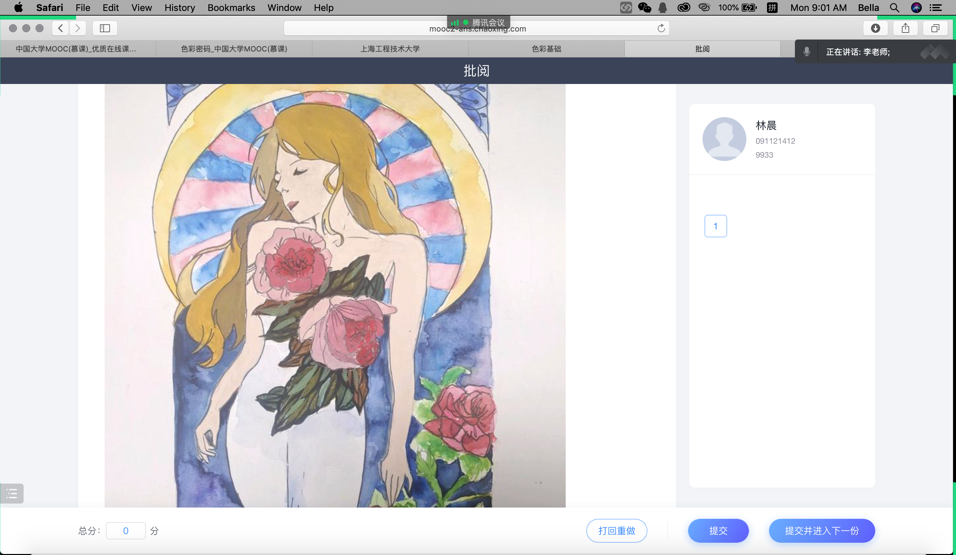
Task: Open the History menu
Action: click(x=179, y=8)
